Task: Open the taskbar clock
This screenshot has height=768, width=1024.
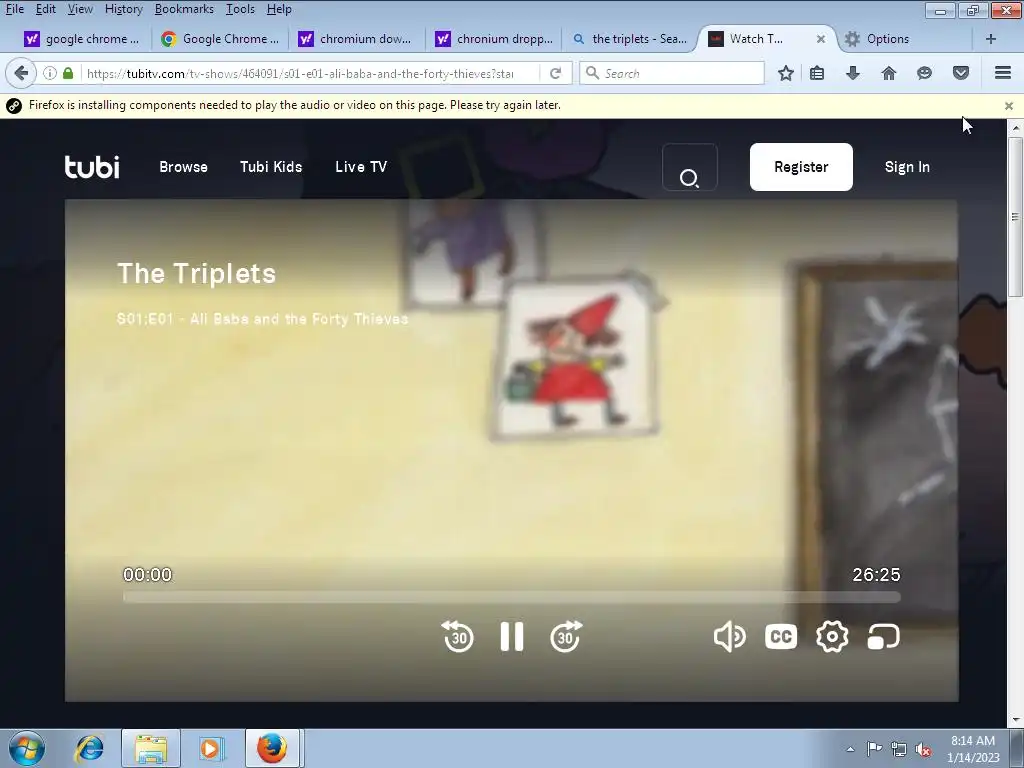Action: pyautogui.click(x=973, y=749)
